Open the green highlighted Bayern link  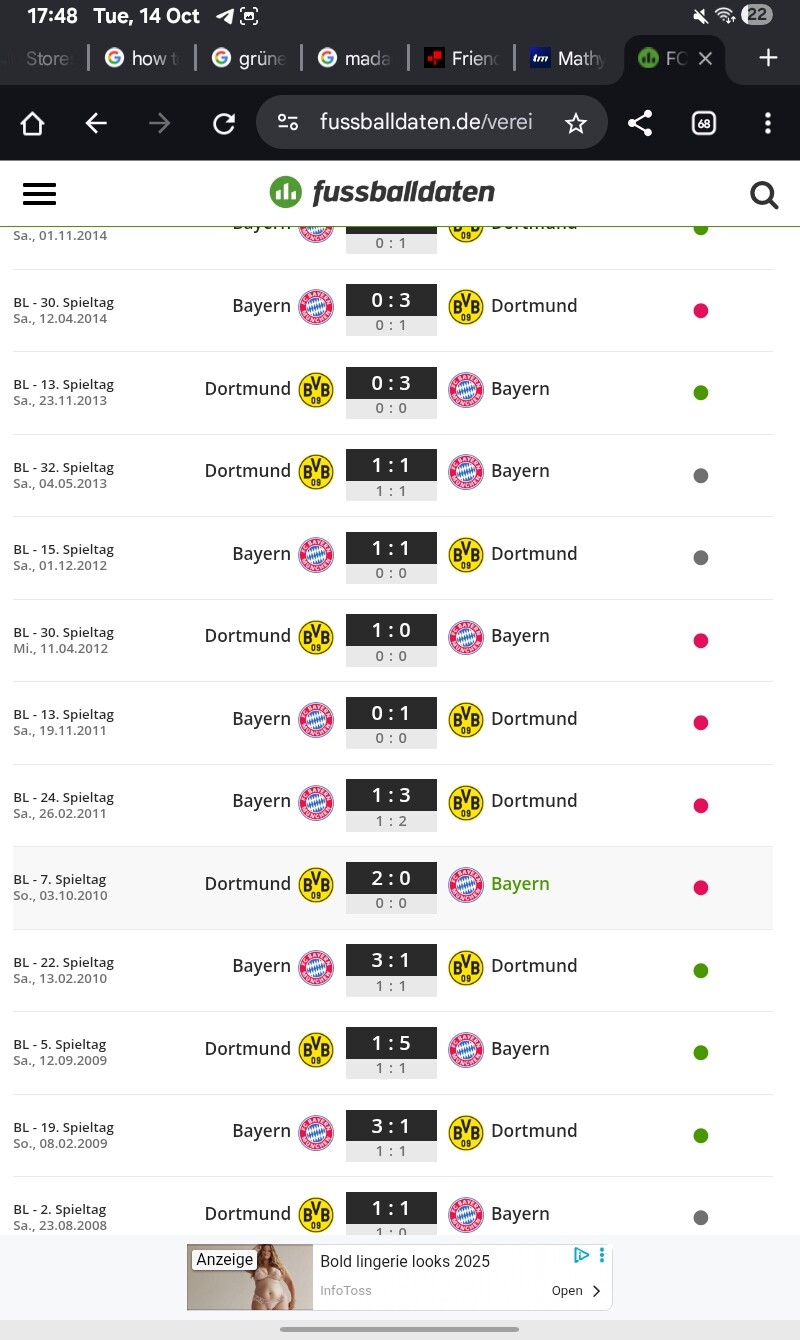520,884
